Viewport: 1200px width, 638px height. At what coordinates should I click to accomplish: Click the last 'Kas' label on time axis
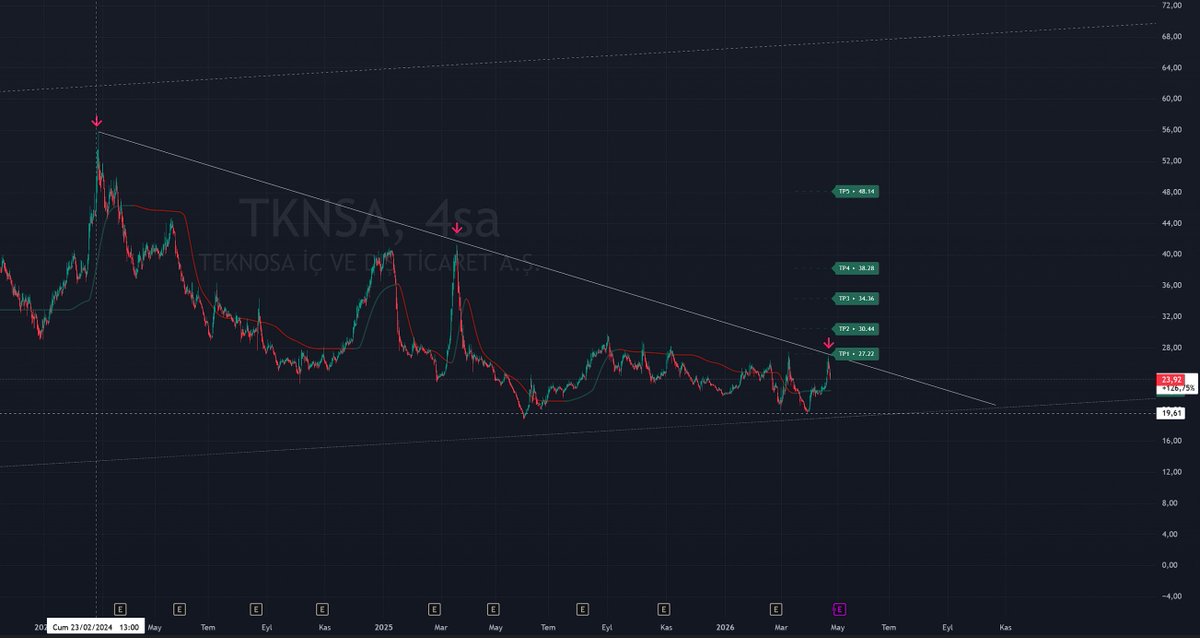(x=1005, y=628)
